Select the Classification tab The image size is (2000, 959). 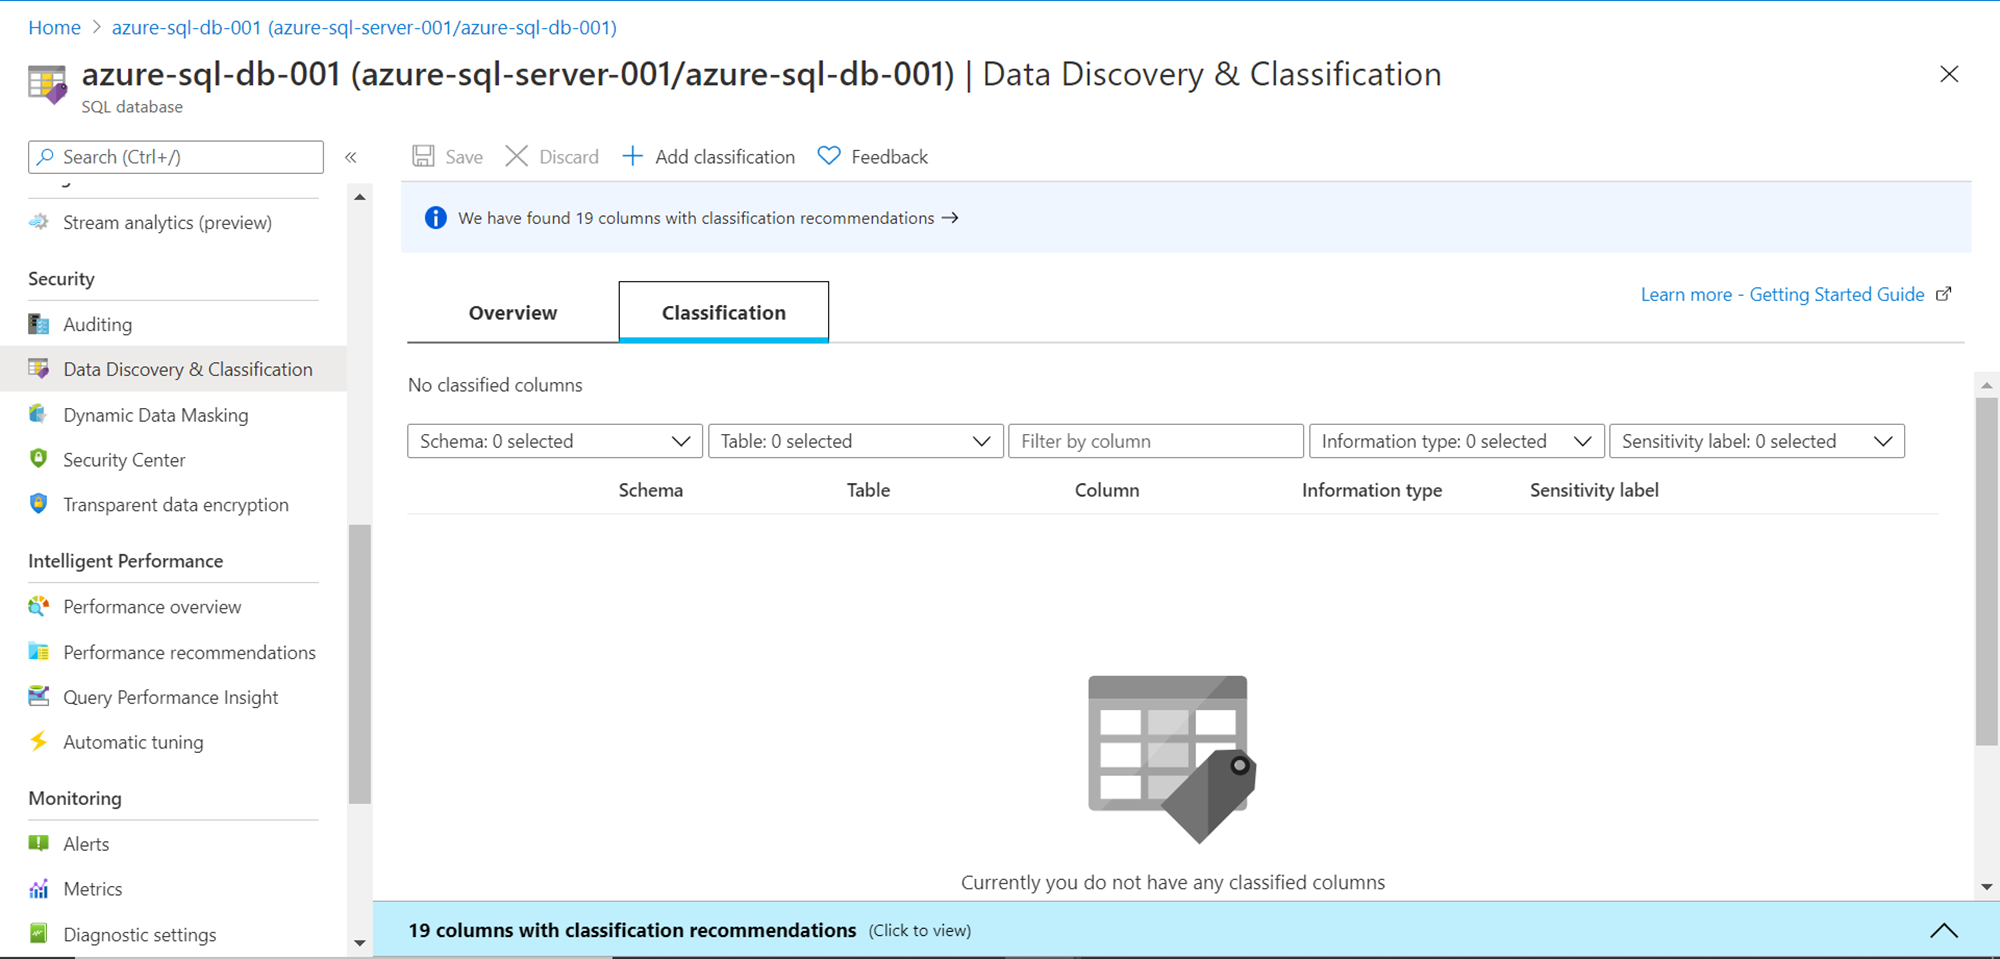[724, 312]
